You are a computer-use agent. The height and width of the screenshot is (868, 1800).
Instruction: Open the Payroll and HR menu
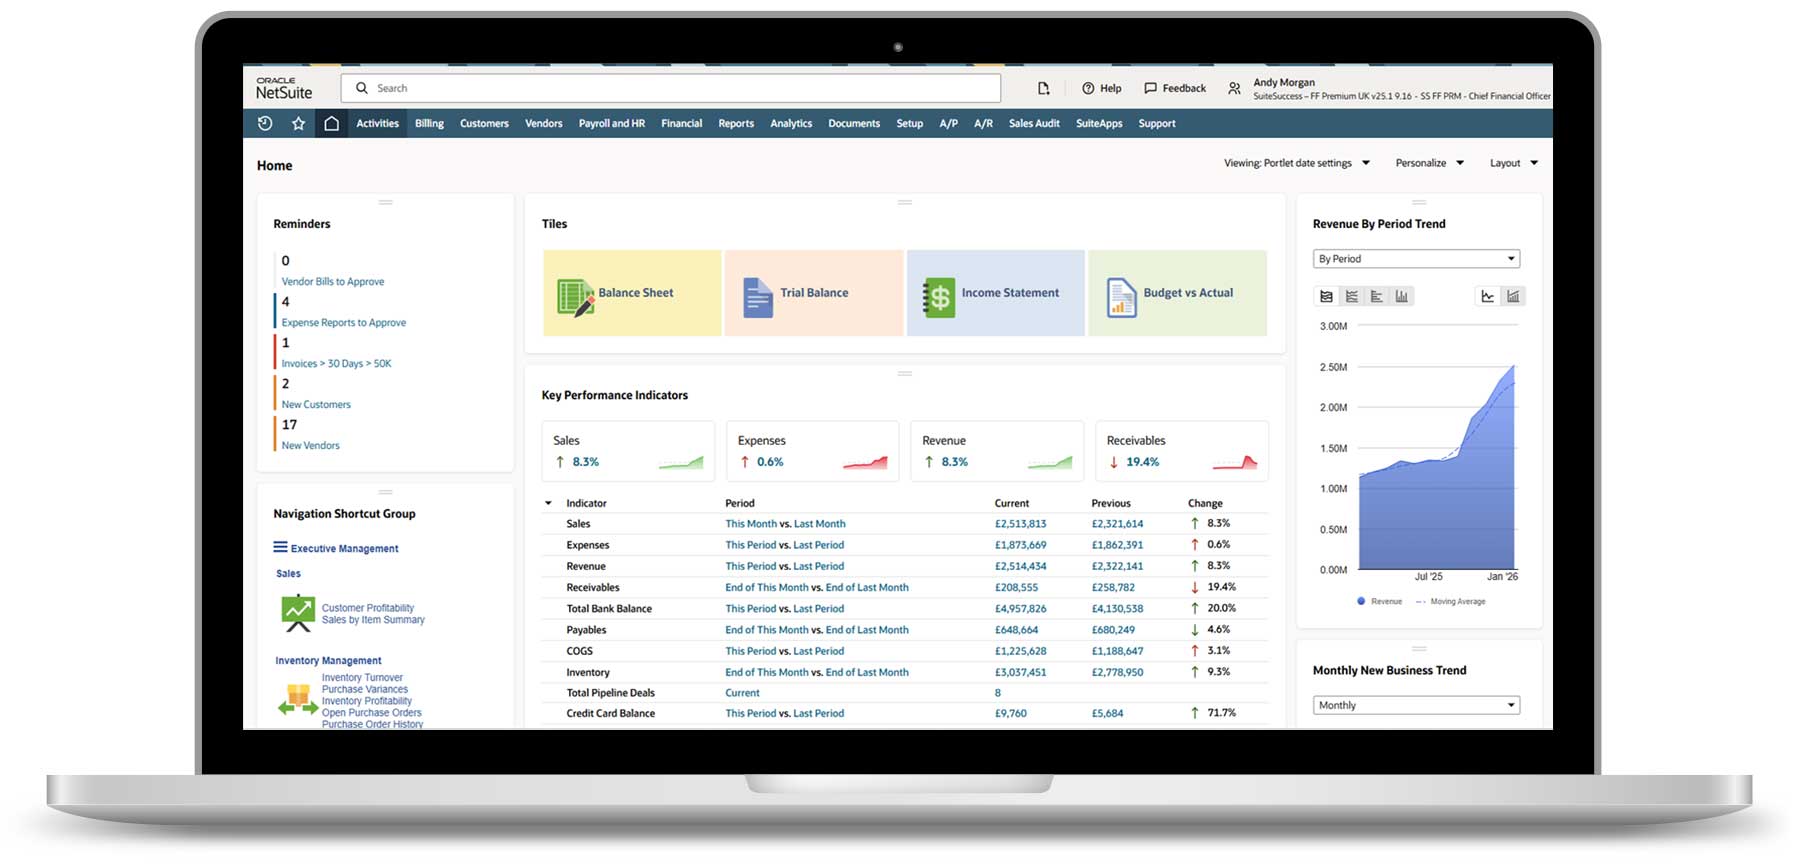[x=612, y=123]
